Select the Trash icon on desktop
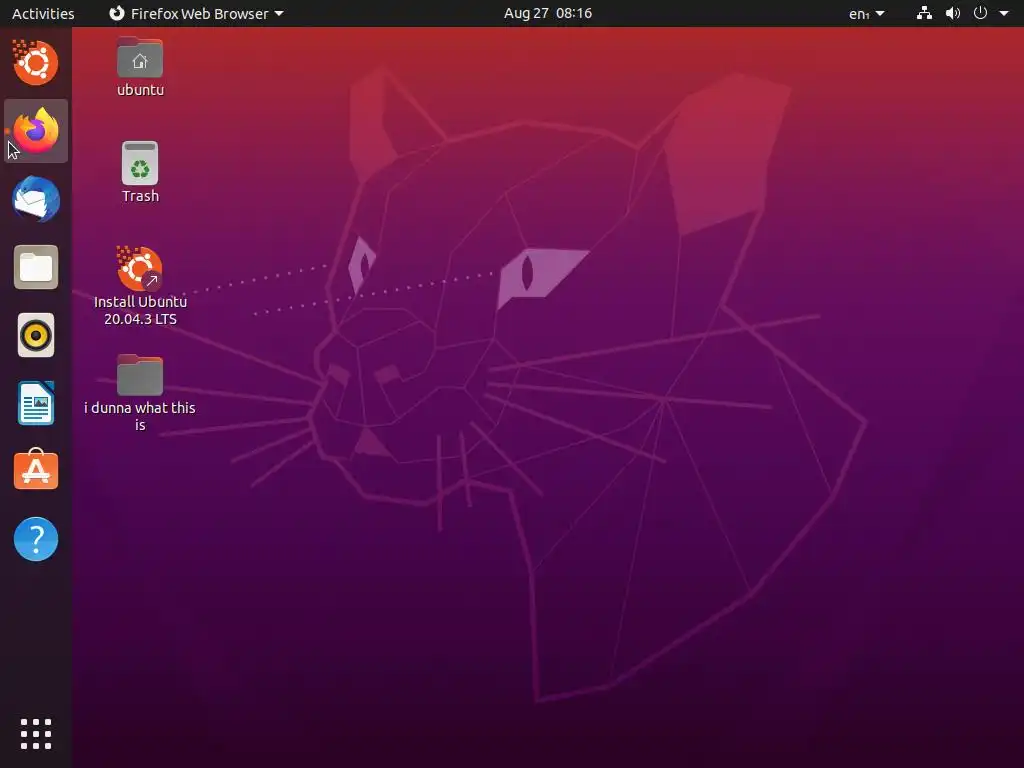The width and height of the screenshot is (1024, 768). pos(140,172)
